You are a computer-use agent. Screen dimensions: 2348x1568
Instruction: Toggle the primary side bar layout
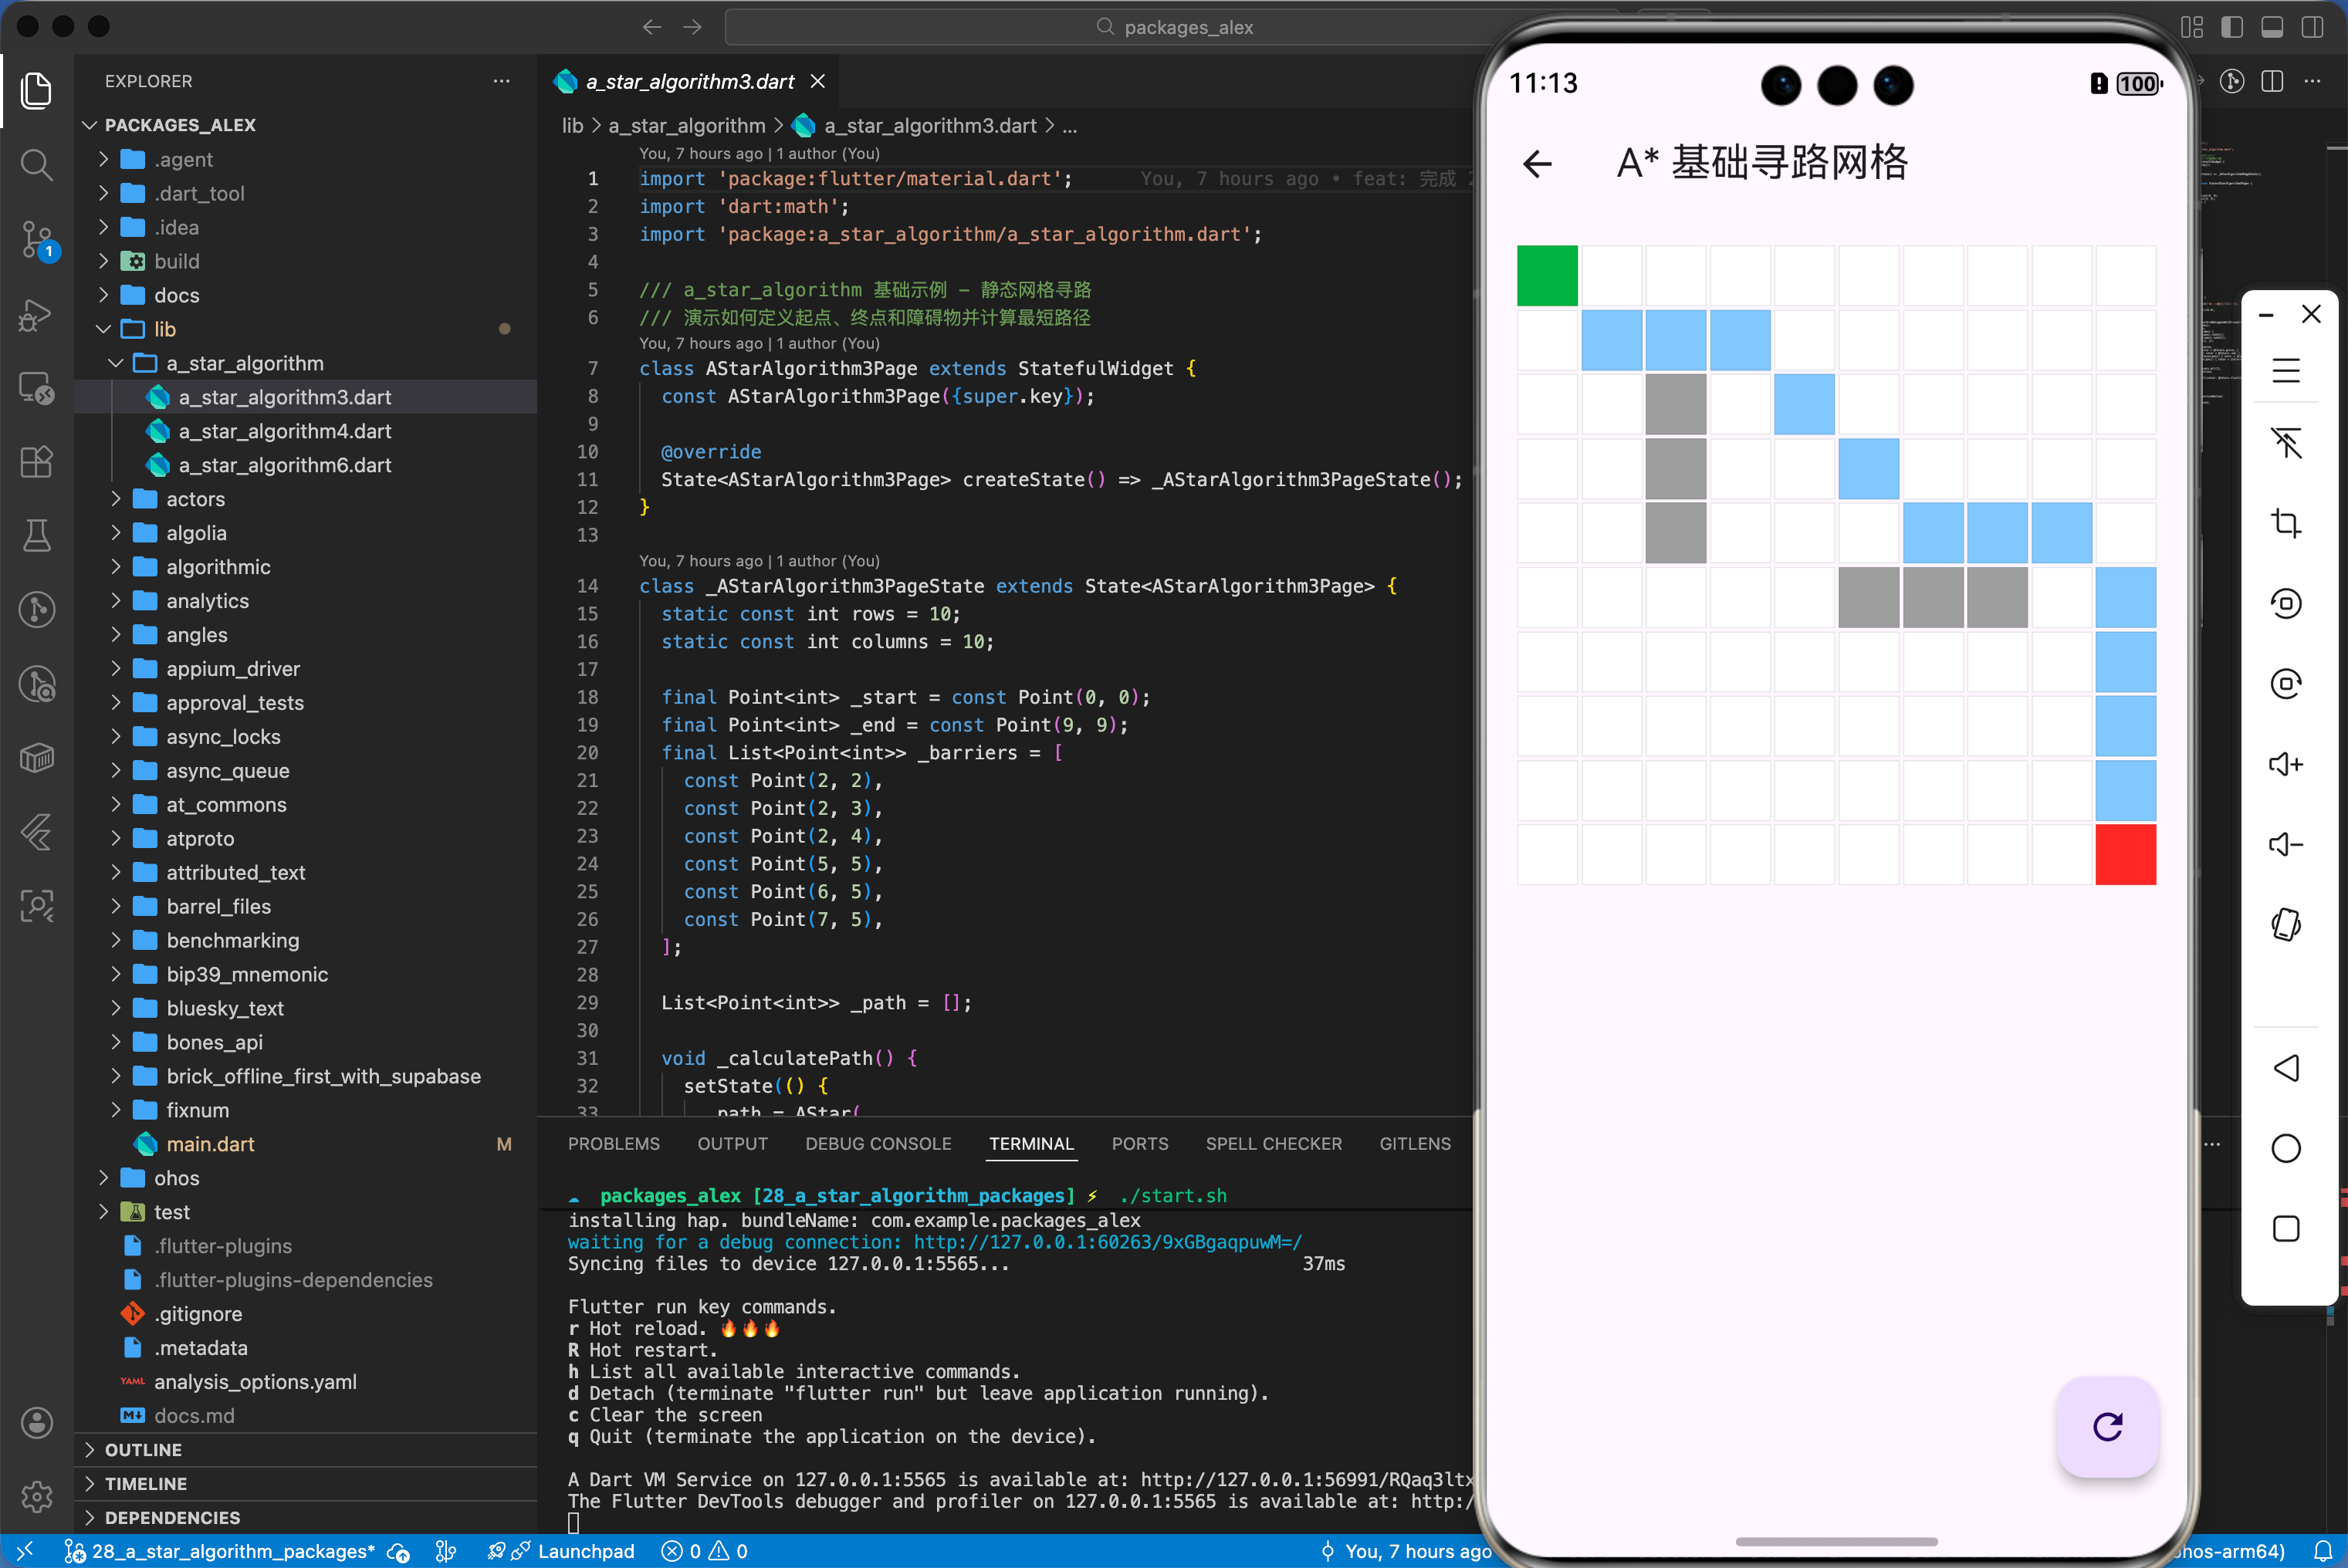2232,27
